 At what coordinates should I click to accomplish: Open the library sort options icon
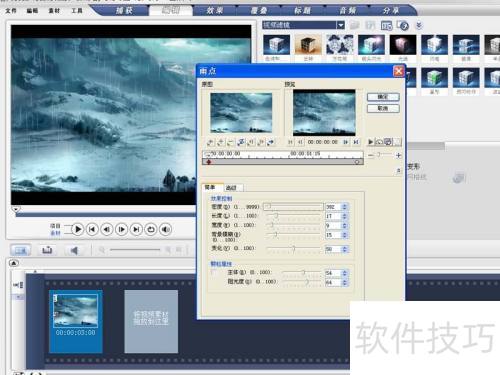coord(386,25)
